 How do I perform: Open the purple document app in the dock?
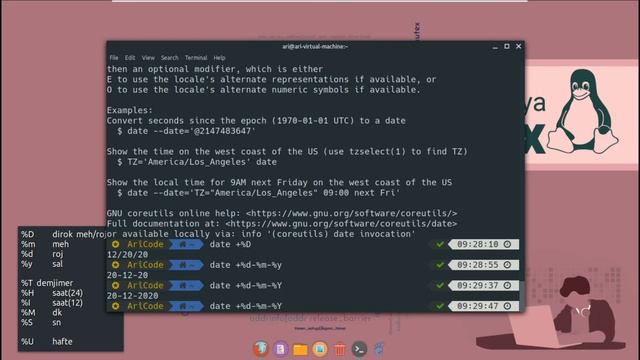tap(280, 349)
